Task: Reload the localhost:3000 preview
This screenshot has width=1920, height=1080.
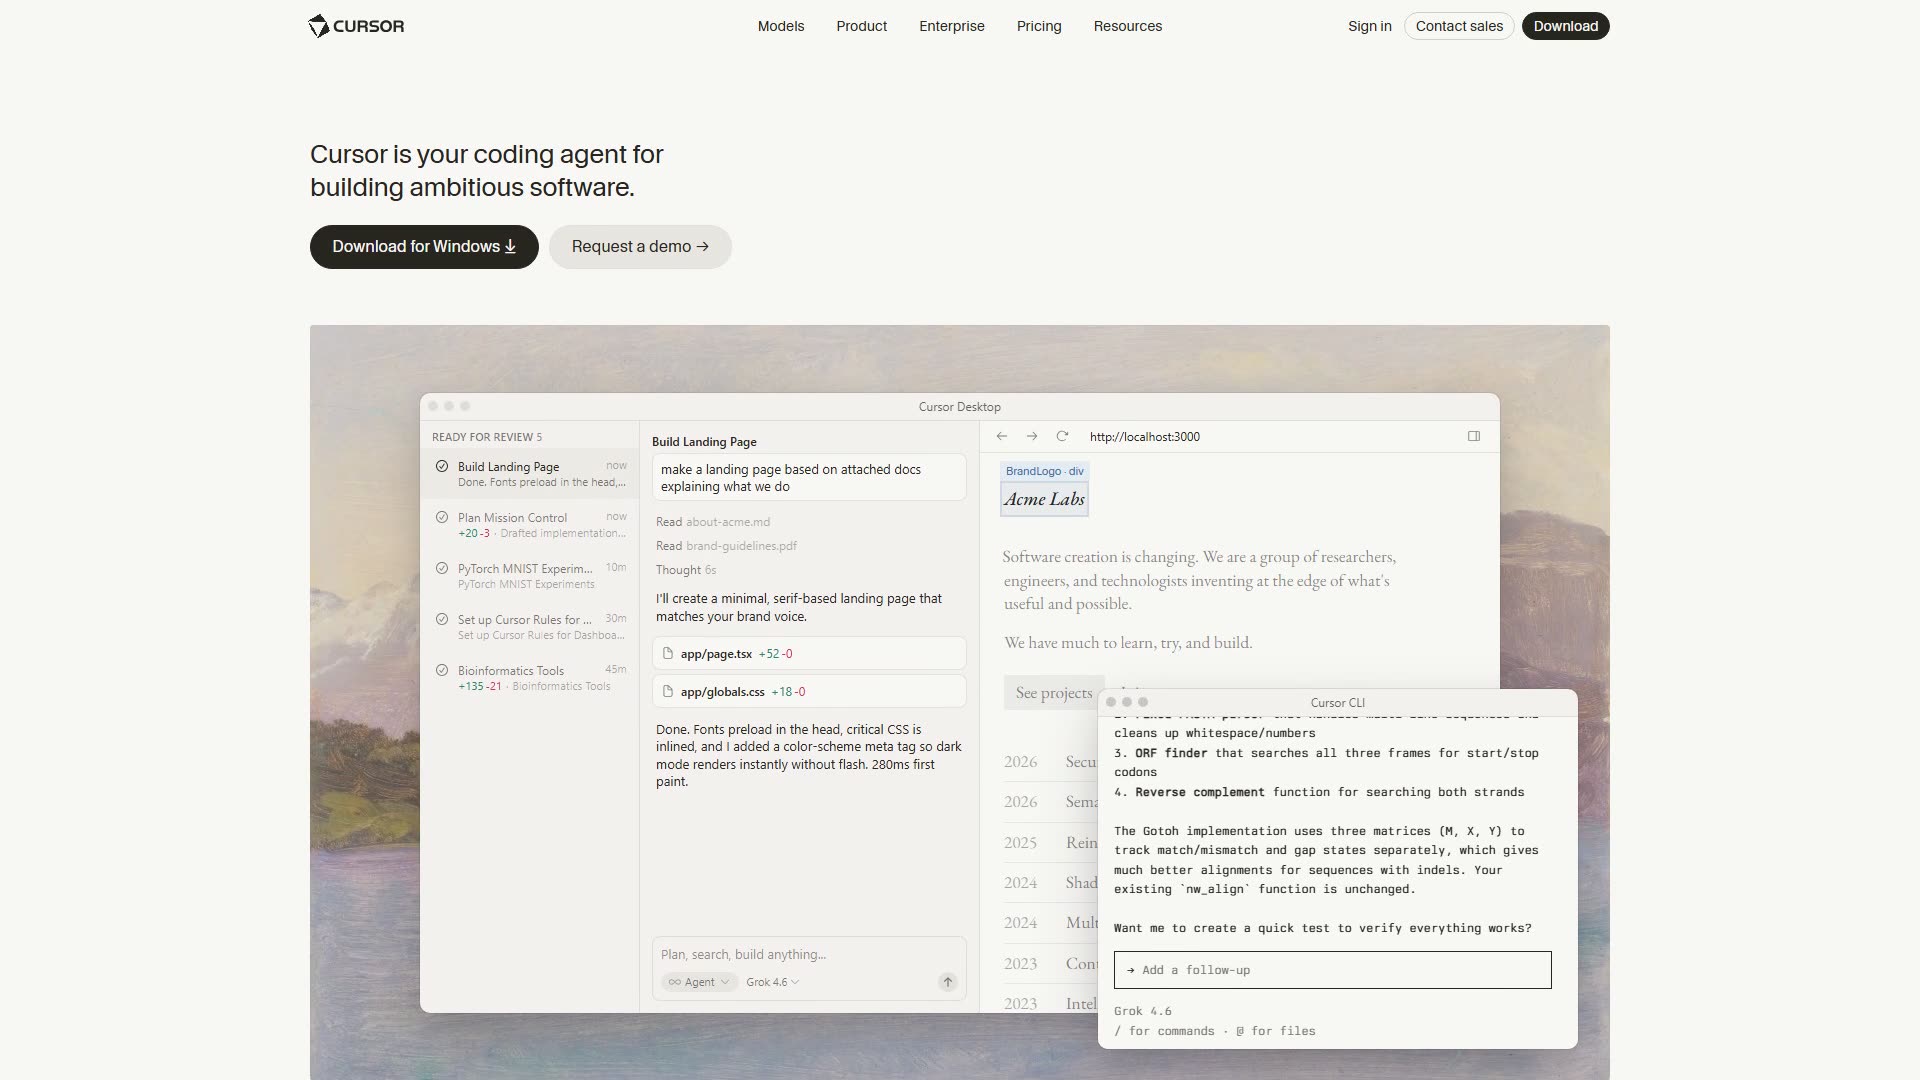Action: tap(1062, 436)
